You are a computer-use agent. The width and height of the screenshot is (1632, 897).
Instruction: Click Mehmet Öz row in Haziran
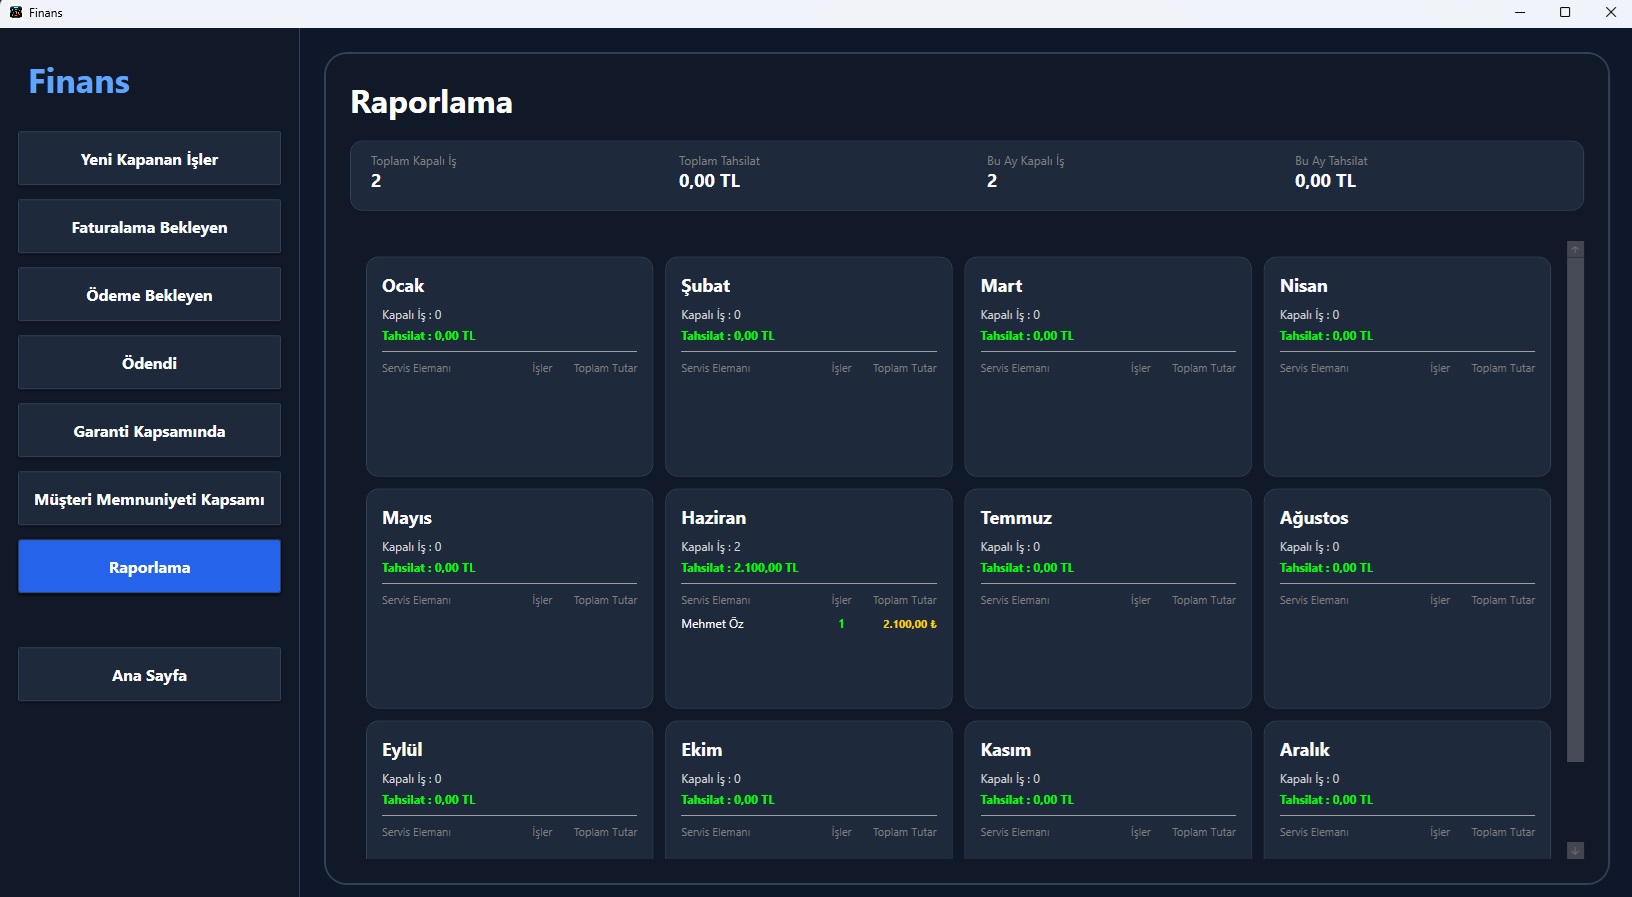coord(808,624)
